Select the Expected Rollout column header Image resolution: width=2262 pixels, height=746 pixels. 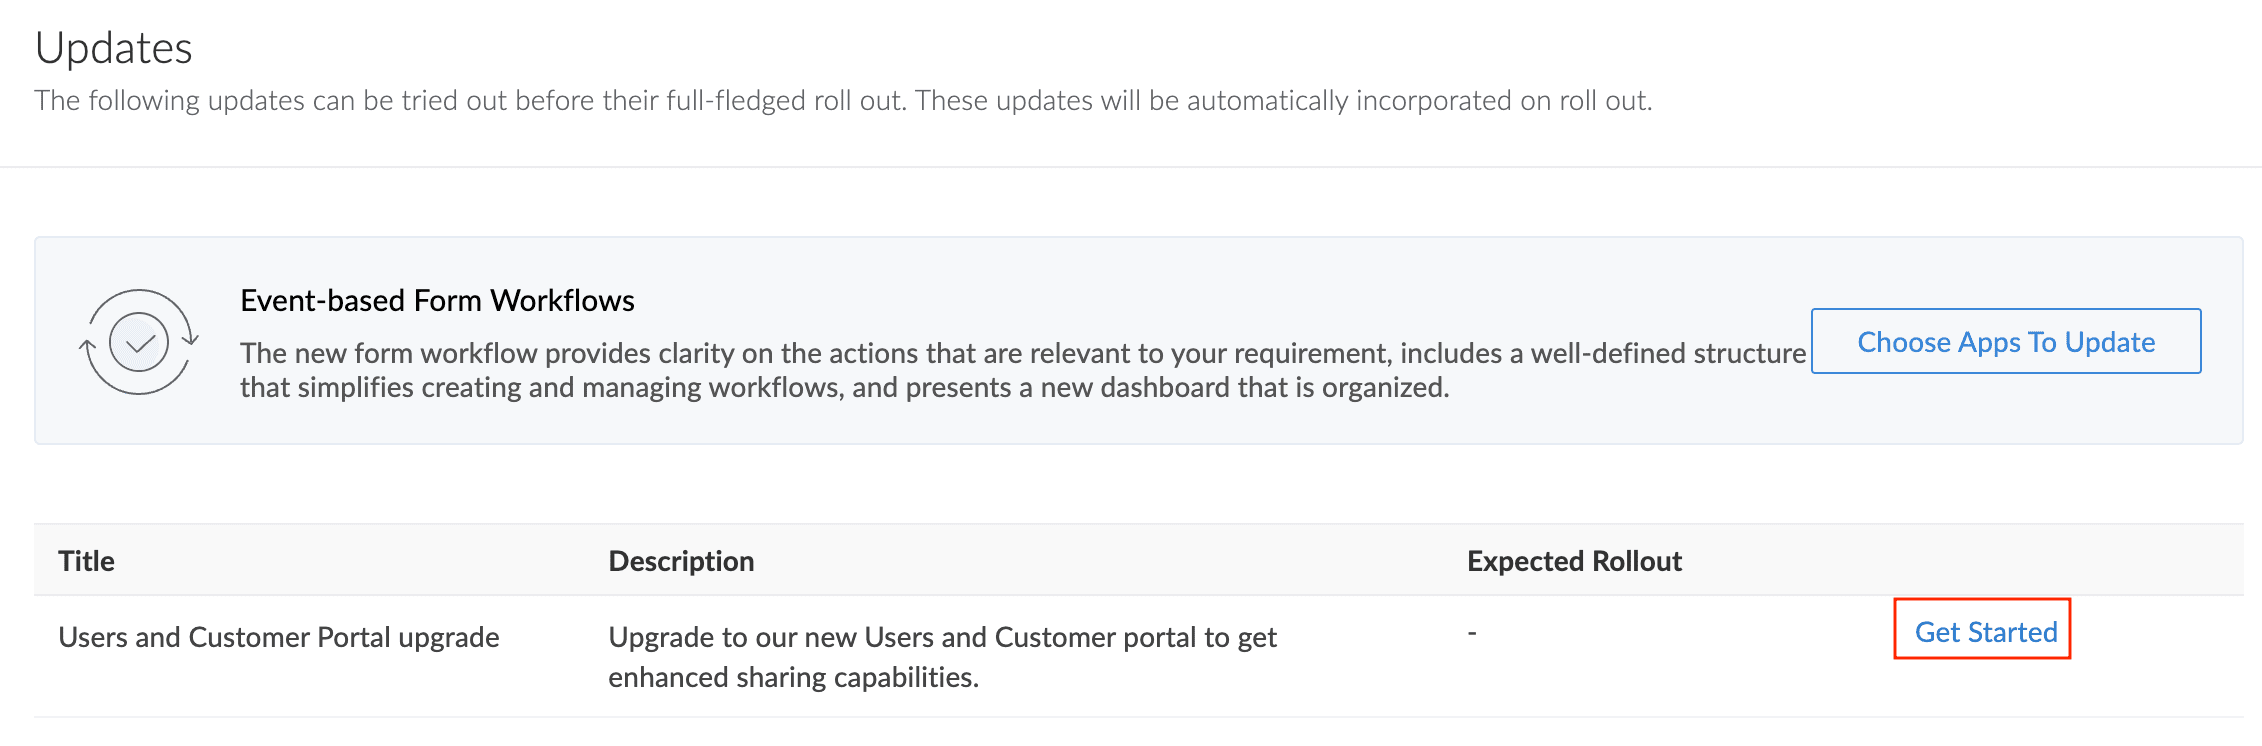pos(1574,561)
